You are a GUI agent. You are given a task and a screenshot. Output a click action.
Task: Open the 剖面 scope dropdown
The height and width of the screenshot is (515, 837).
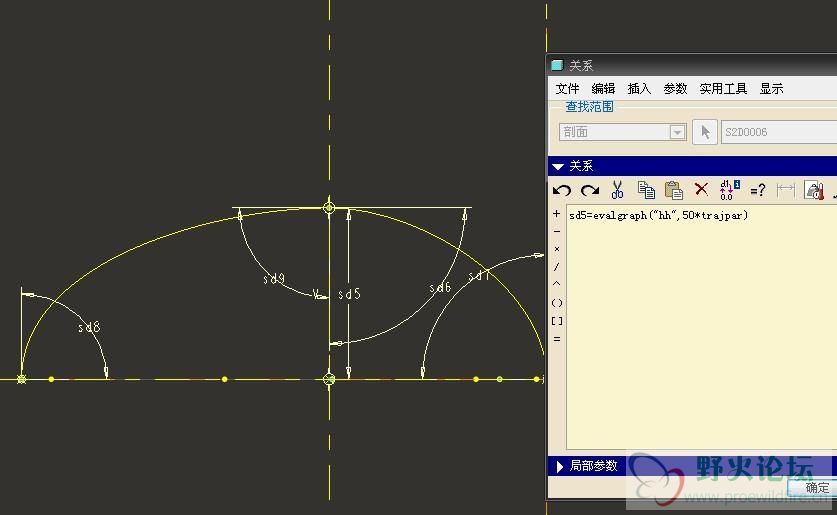(622, 132)
